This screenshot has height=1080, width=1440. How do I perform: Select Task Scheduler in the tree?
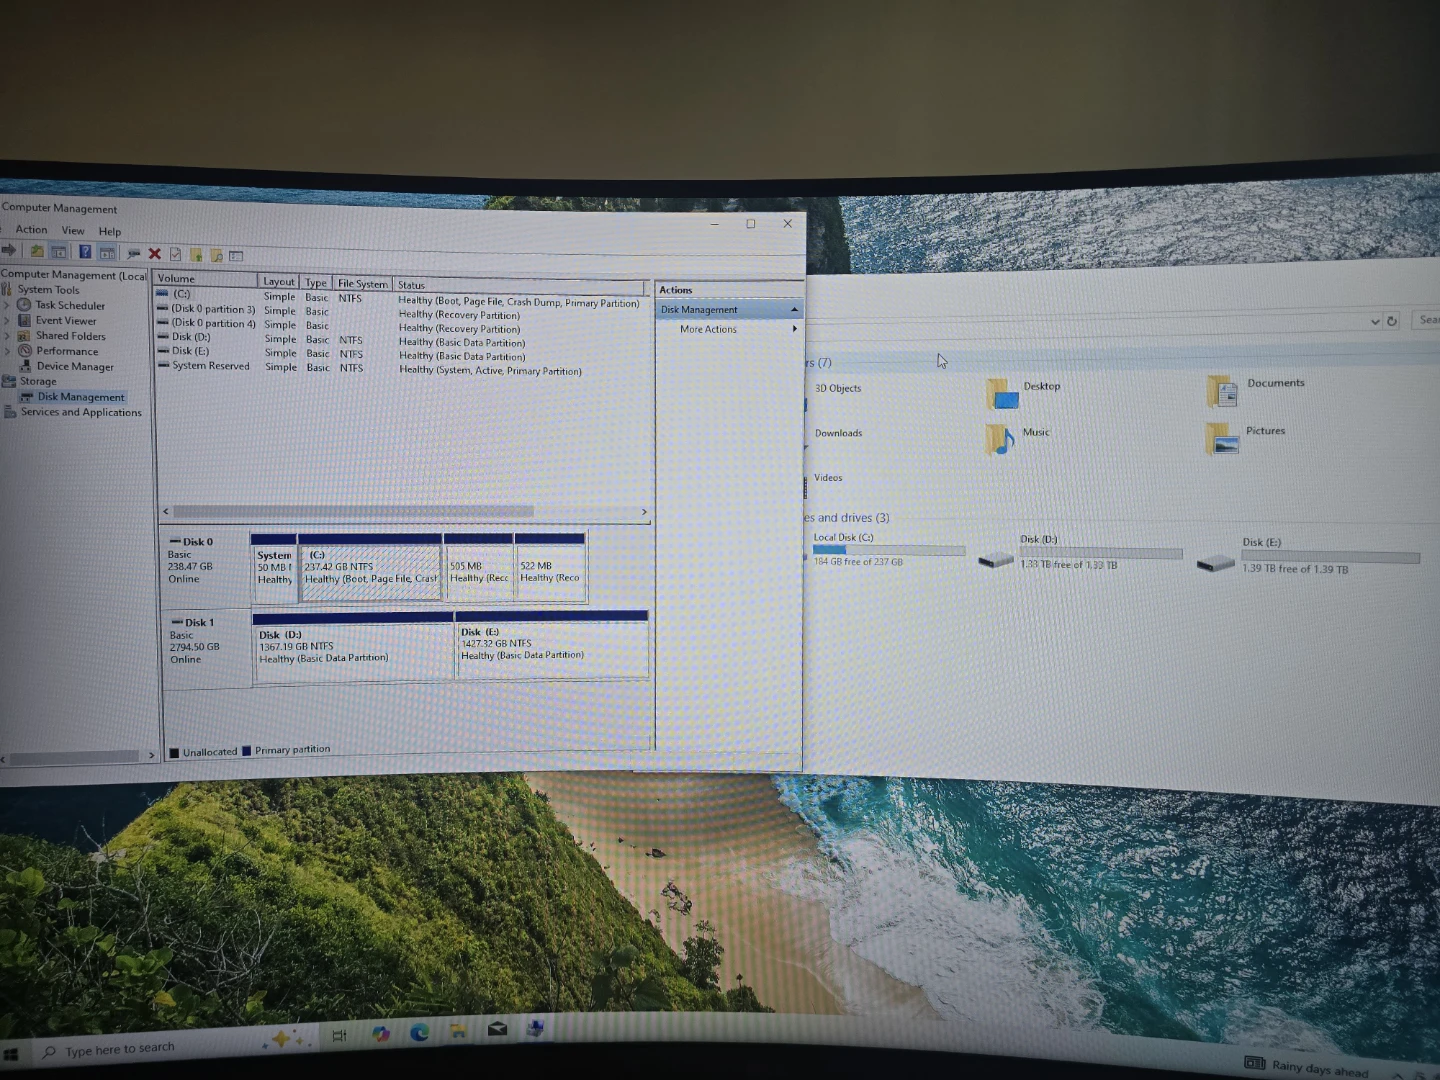[70, 305]
